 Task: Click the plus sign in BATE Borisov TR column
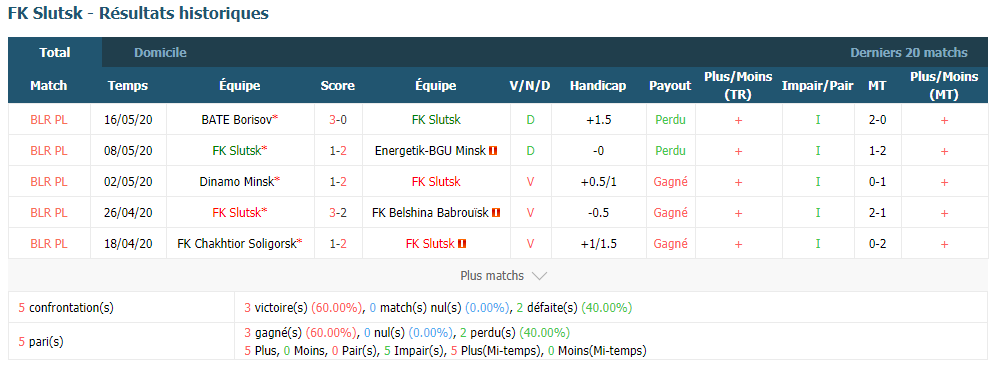(738, 120)
